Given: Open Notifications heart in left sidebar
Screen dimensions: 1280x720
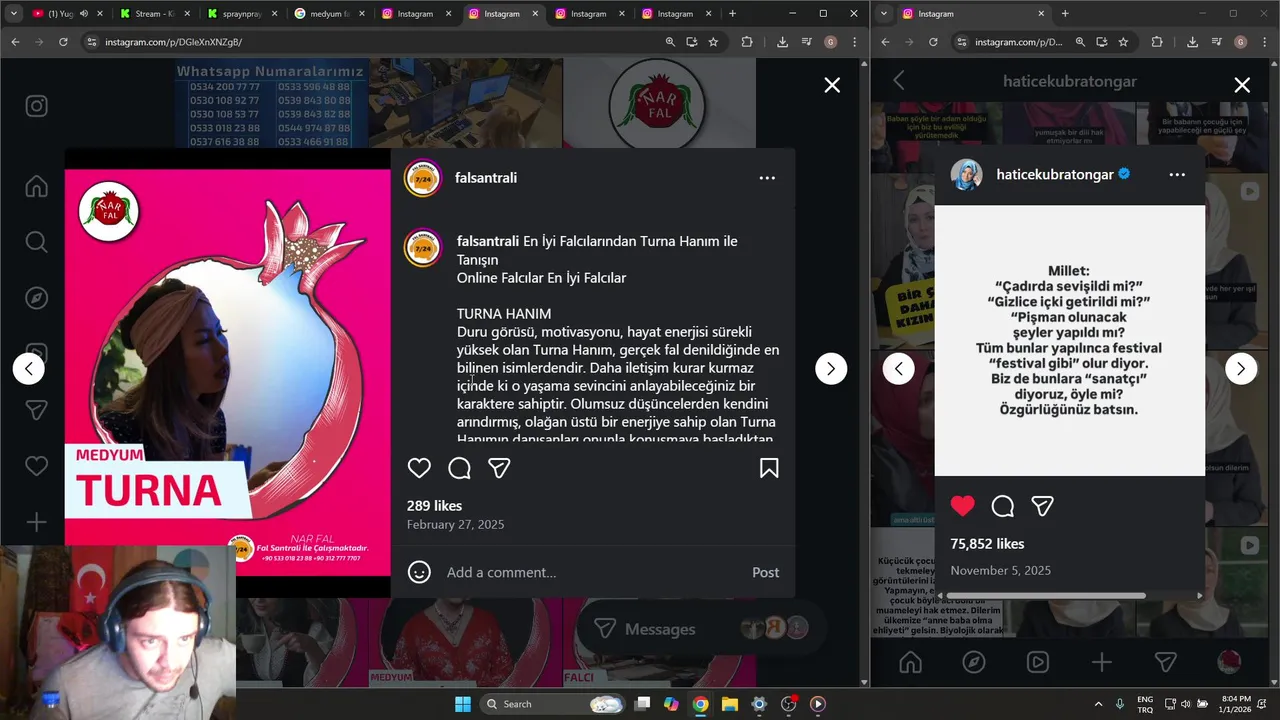Looking at the screenshot, I should (37, 466).
